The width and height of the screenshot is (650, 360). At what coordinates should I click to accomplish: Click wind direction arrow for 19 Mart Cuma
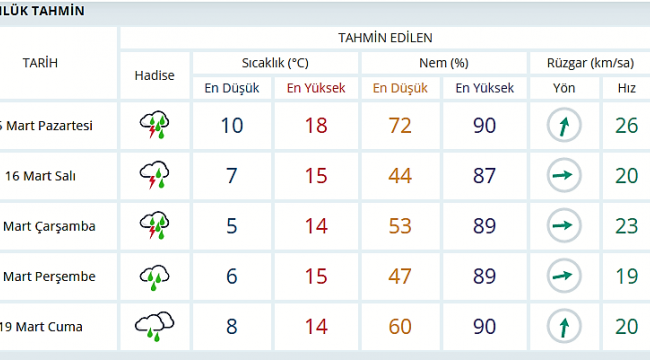tap(564, 326)
